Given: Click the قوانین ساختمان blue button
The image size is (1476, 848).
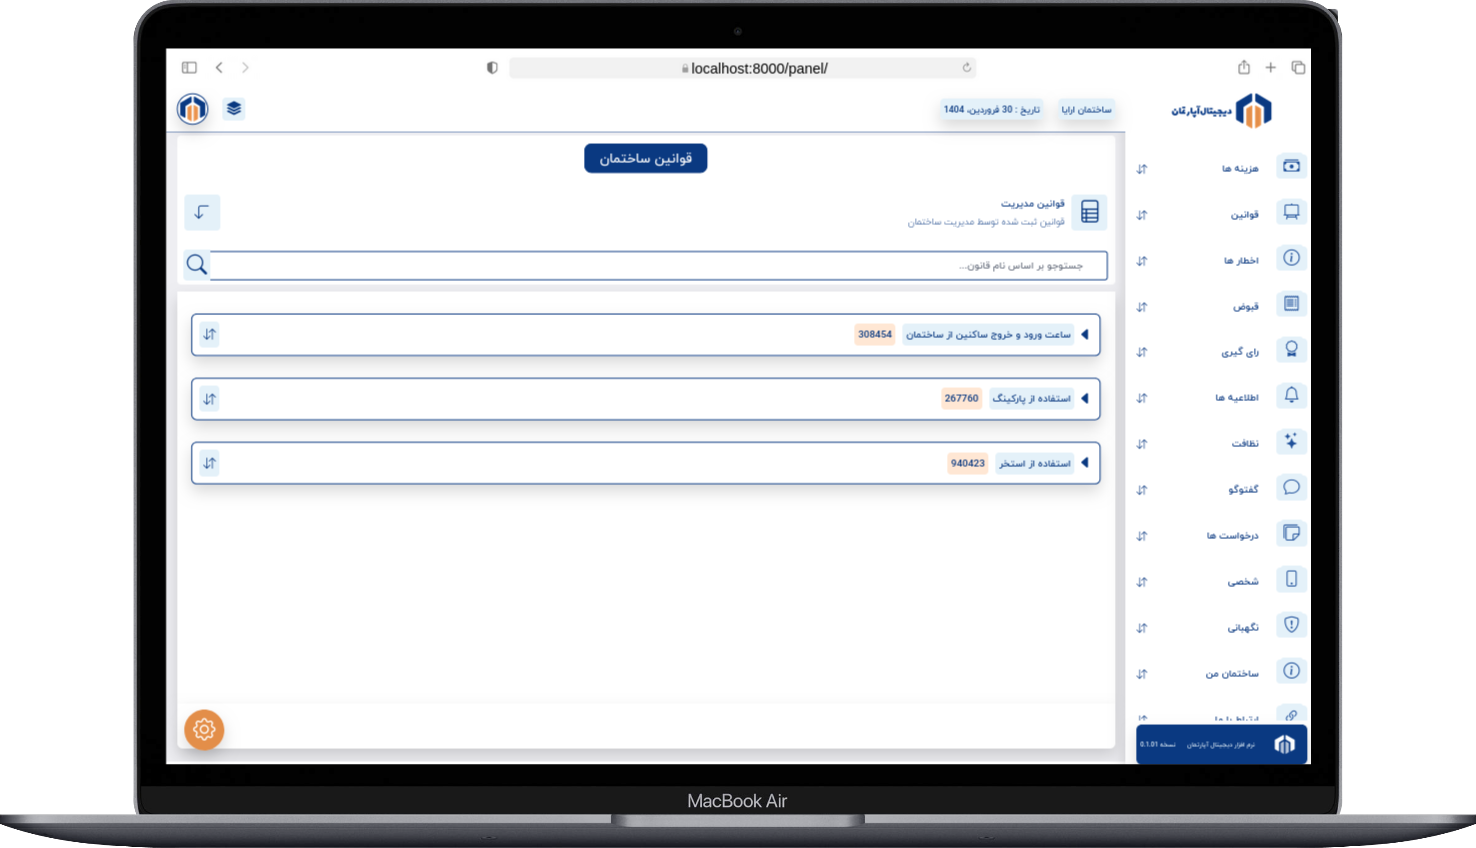Looking at the screenshot, I should [645, 158].
